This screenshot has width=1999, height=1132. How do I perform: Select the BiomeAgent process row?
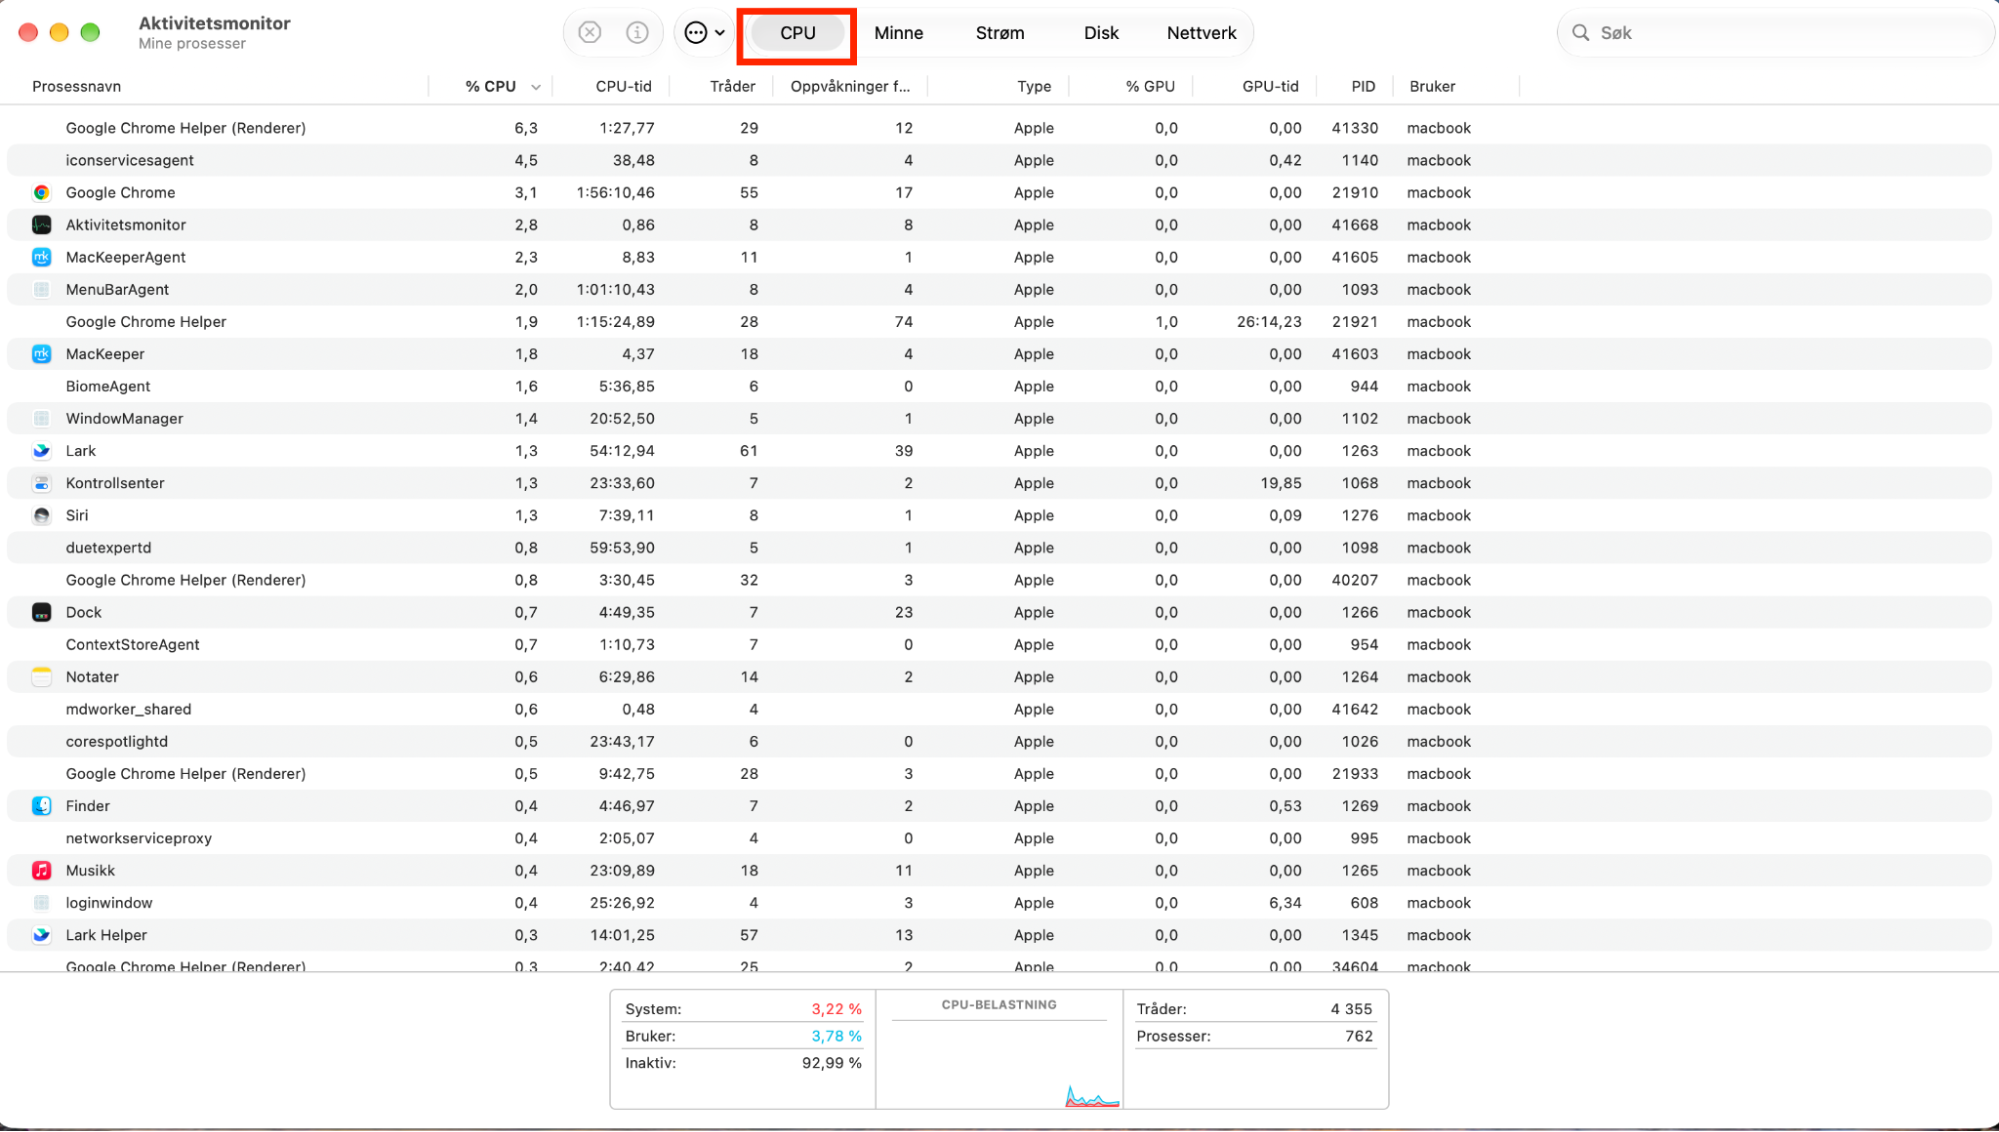[999, 386]
